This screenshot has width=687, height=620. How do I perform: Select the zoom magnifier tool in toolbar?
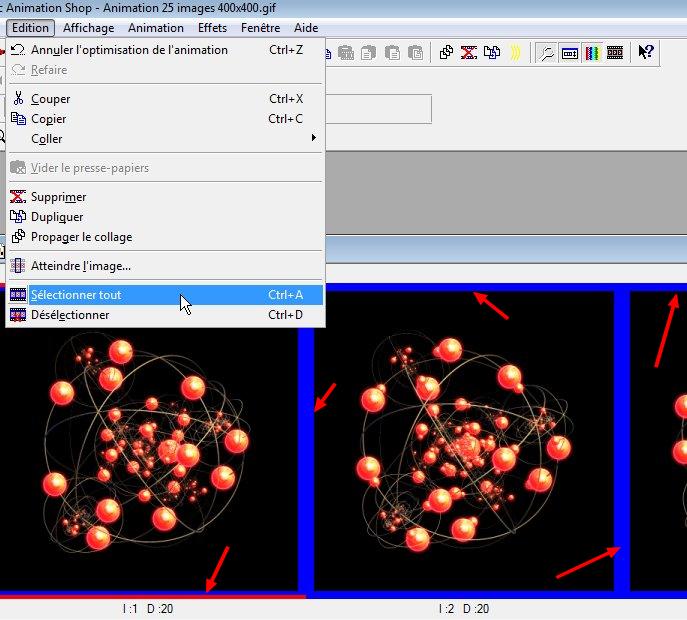[x=547, y=53]
